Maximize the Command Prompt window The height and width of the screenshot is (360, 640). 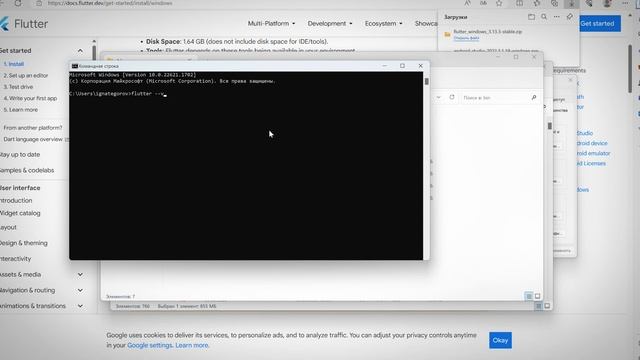pos(402,66)
